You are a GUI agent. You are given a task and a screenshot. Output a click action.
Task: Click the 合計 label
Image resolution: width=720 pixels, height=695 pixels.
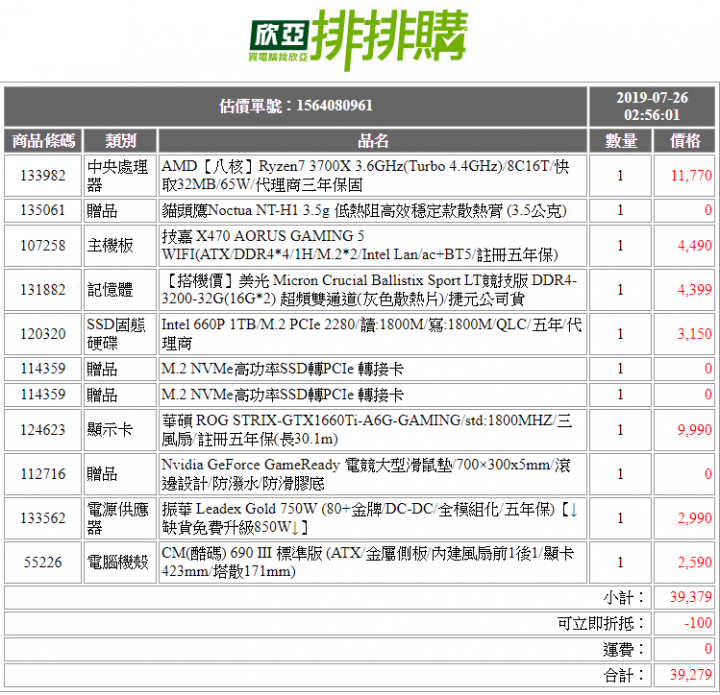[624, 675]
